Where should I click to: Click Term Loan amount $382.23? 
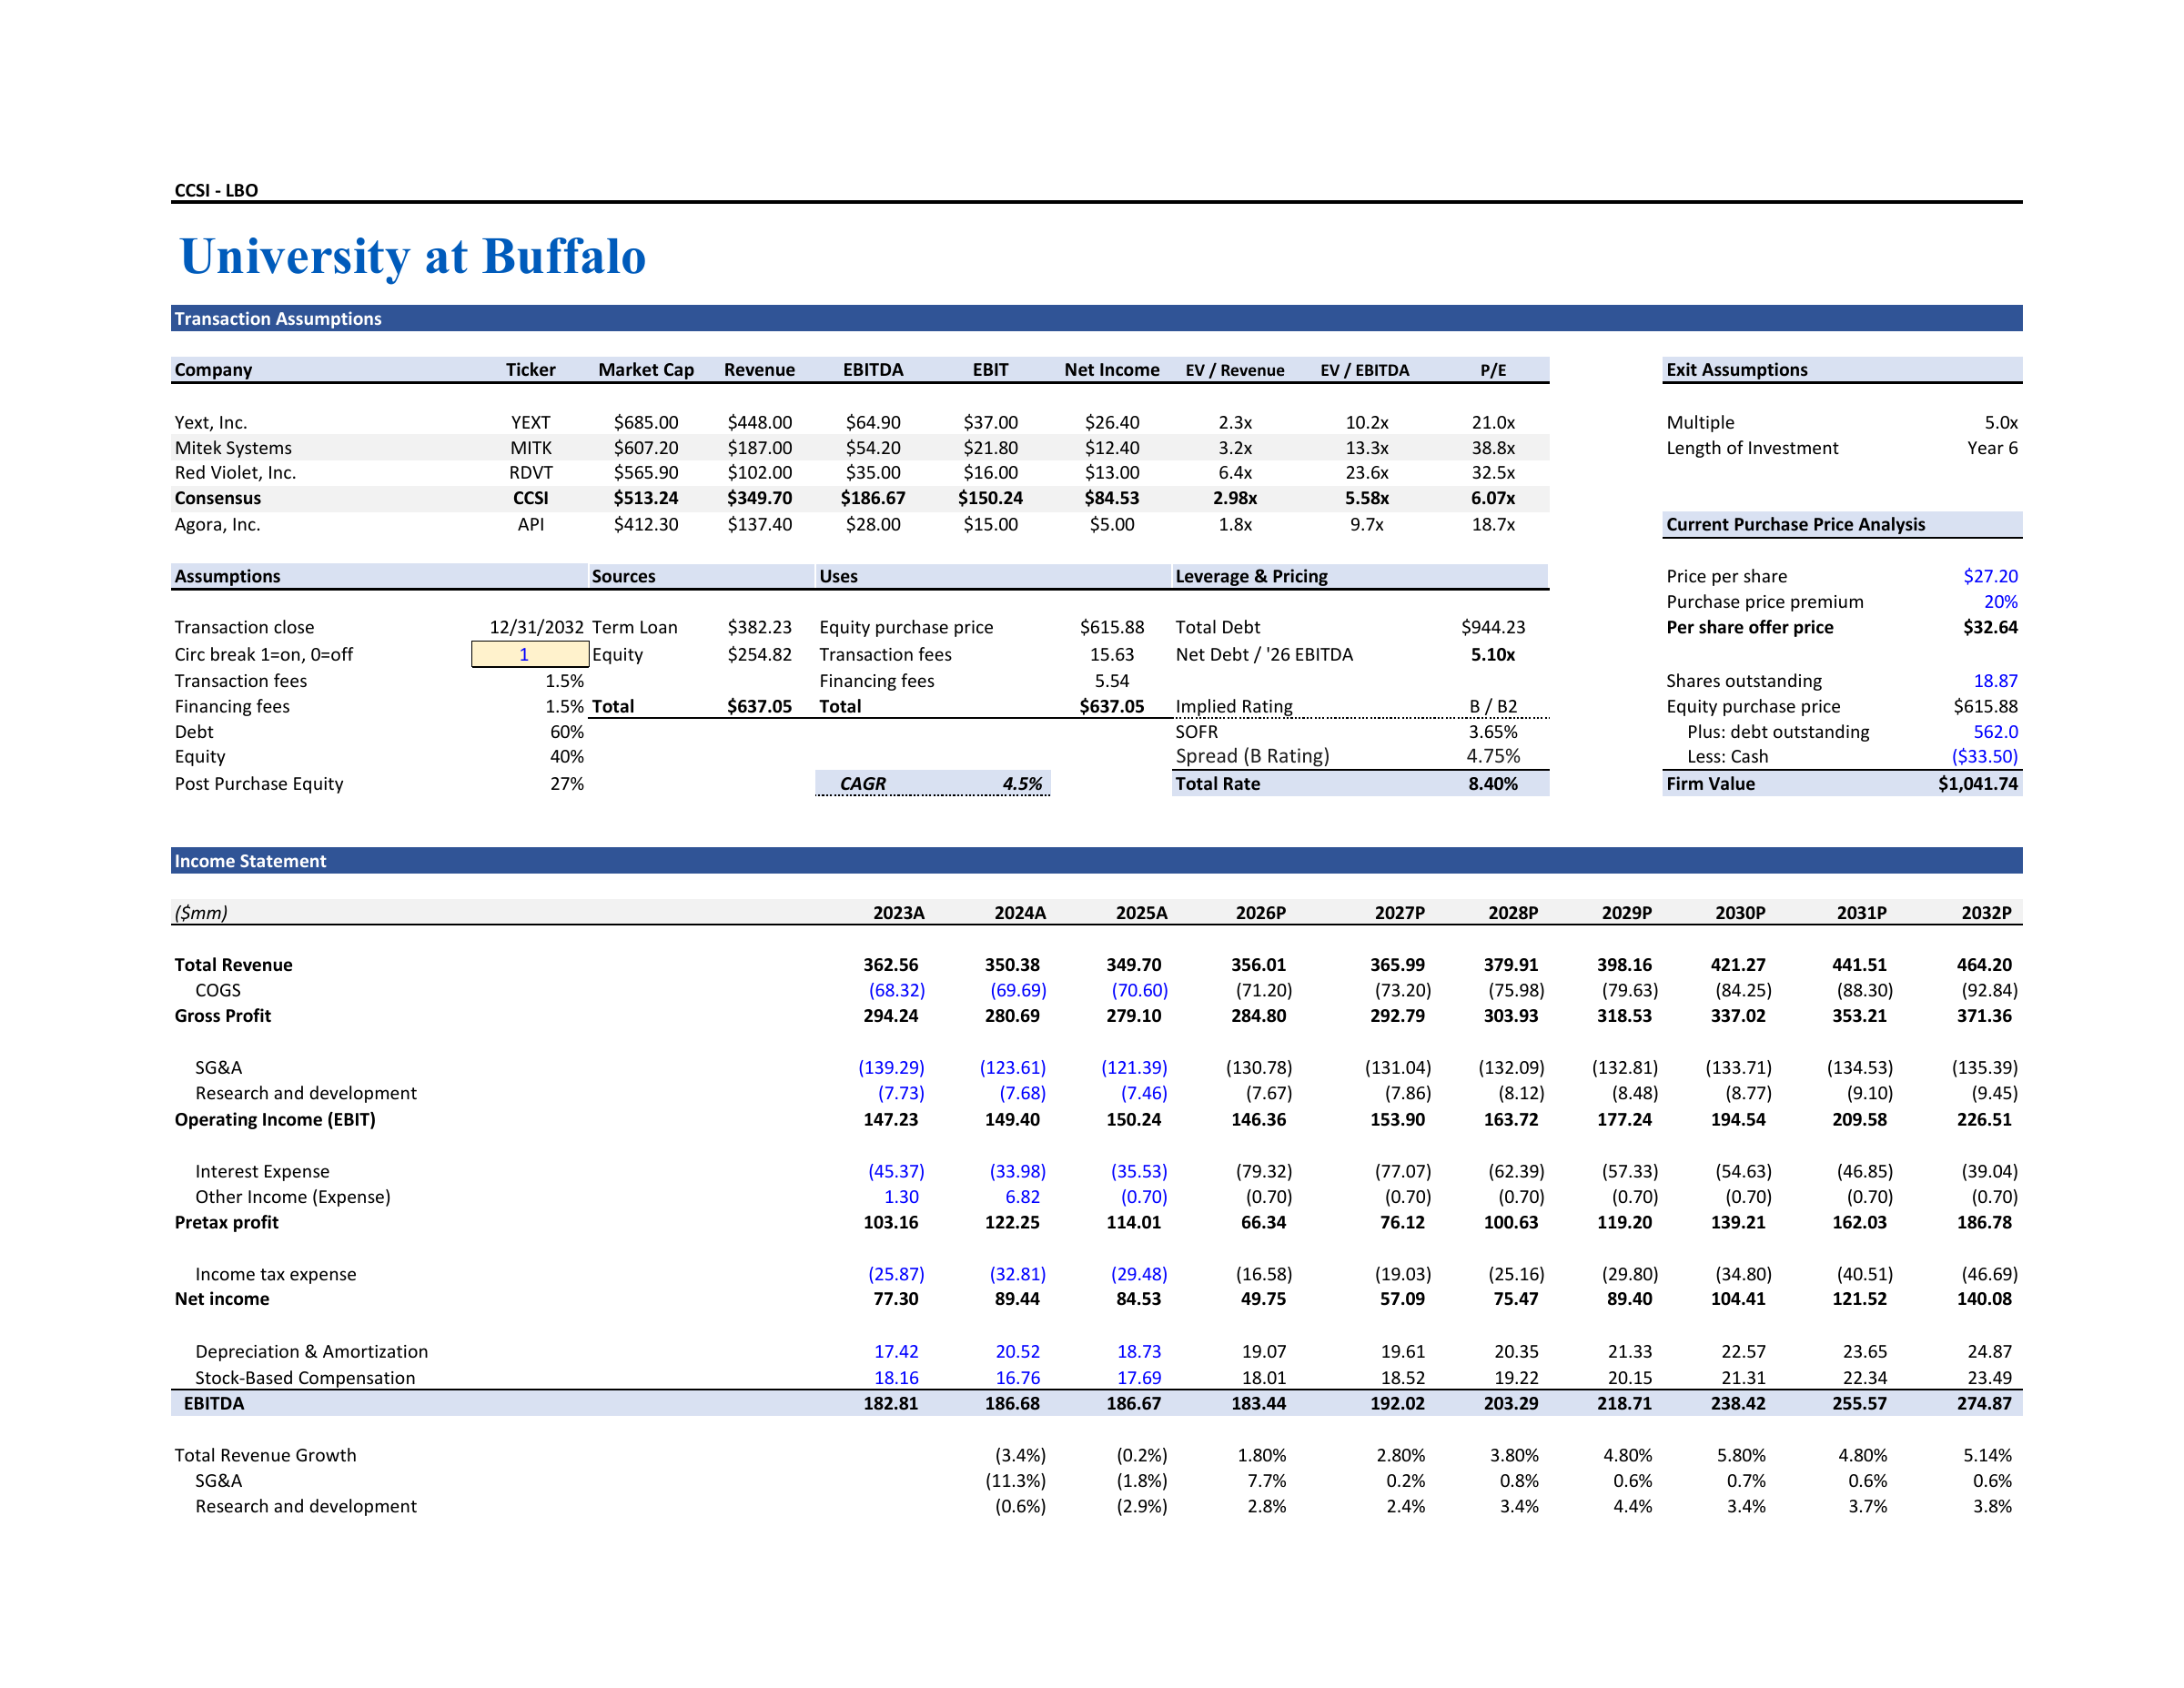[x=759, y=627]
